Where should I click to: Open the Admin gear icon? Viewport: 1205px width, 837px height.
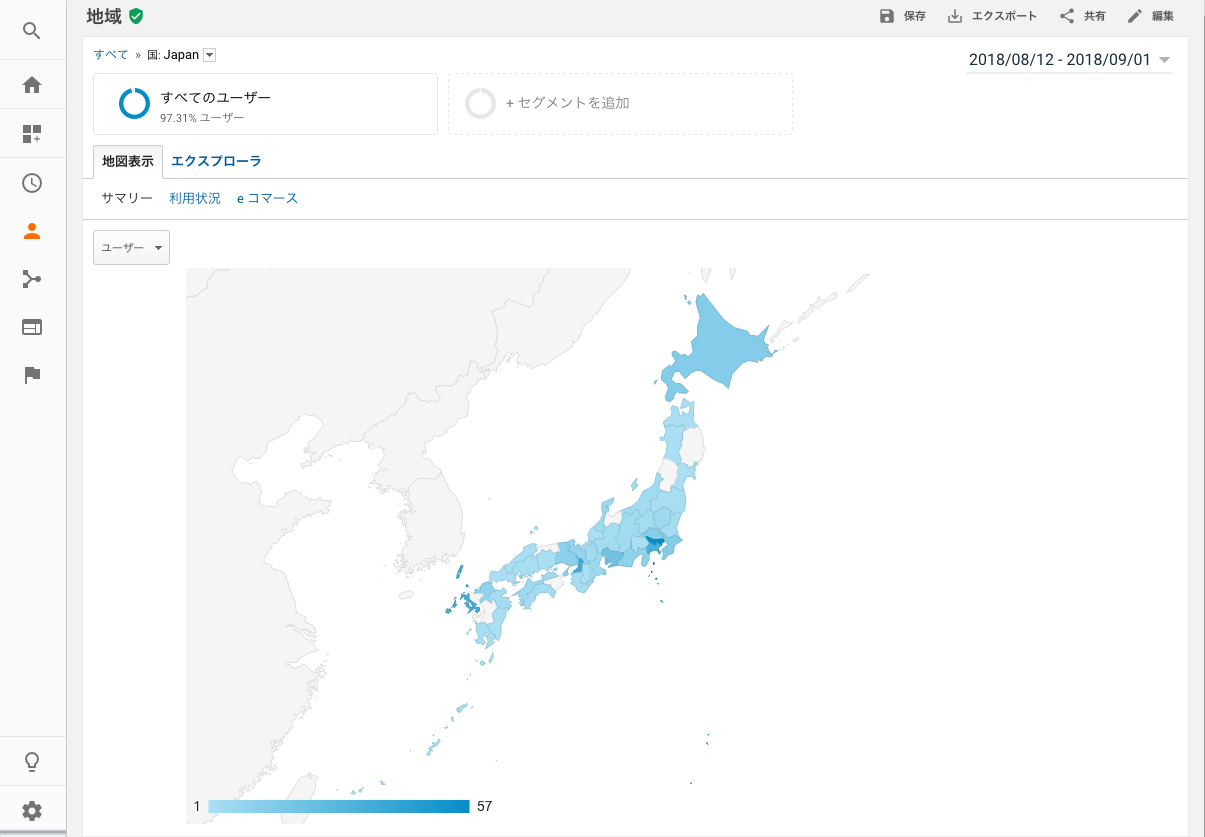pyautogui.click(x=32, y=810)
